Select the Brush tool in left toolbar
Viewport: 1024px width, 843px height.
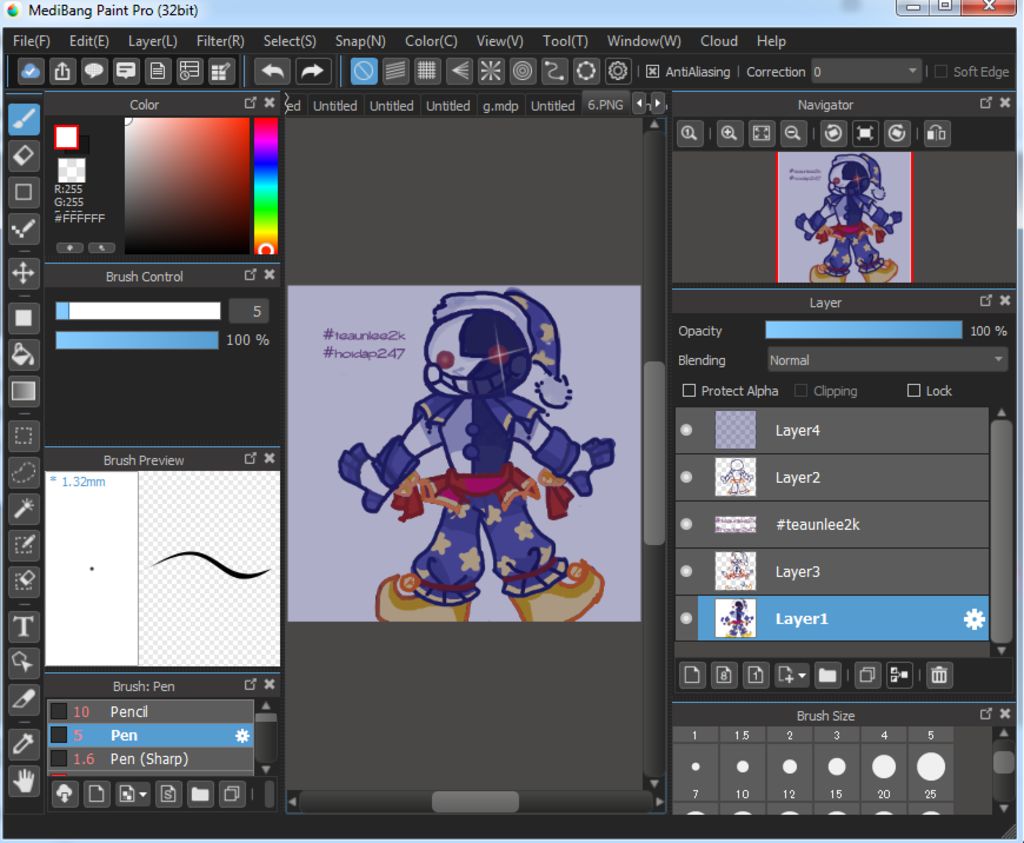(24, 119)
